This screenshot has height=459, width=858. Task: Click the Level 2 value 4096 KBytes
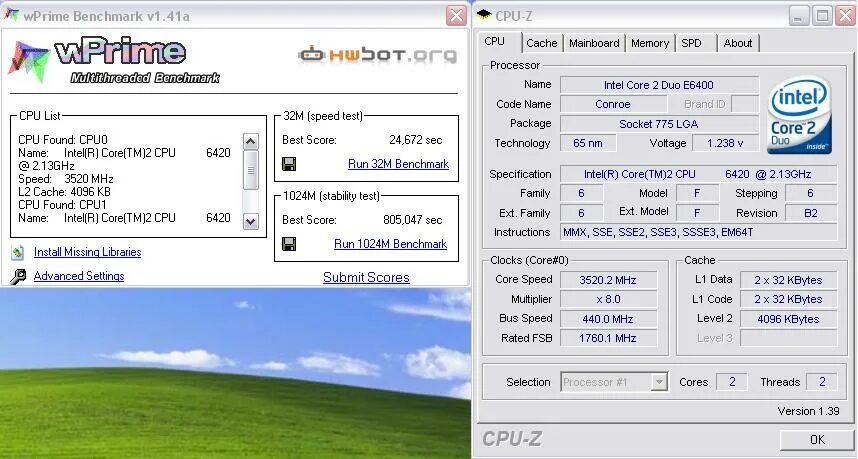pos(789,319)
